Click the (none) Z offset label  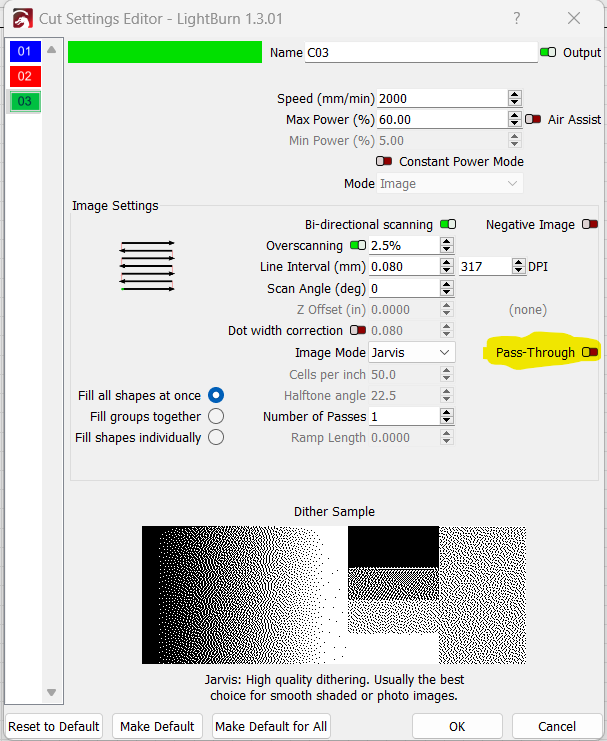[528, 310]
